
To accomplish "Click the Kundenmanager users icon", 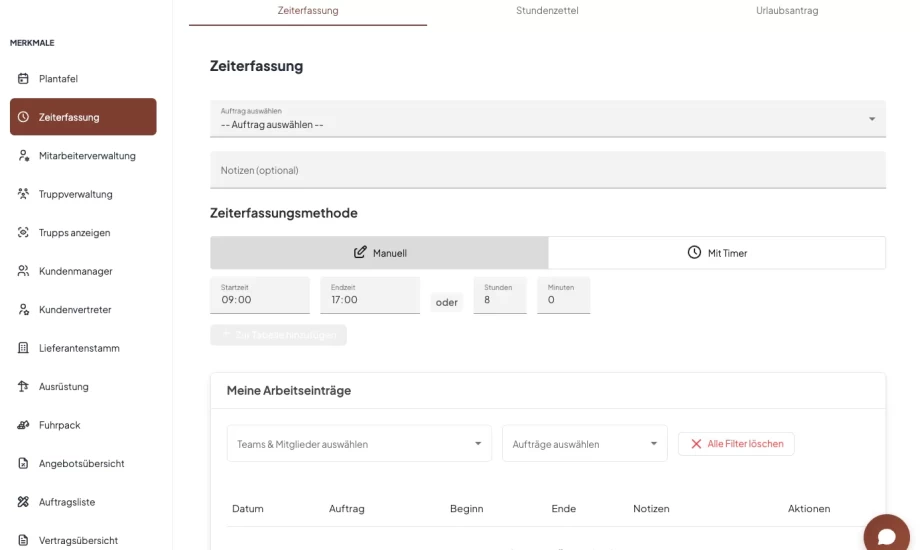I will pyautogui.click(x=23, y=271).
